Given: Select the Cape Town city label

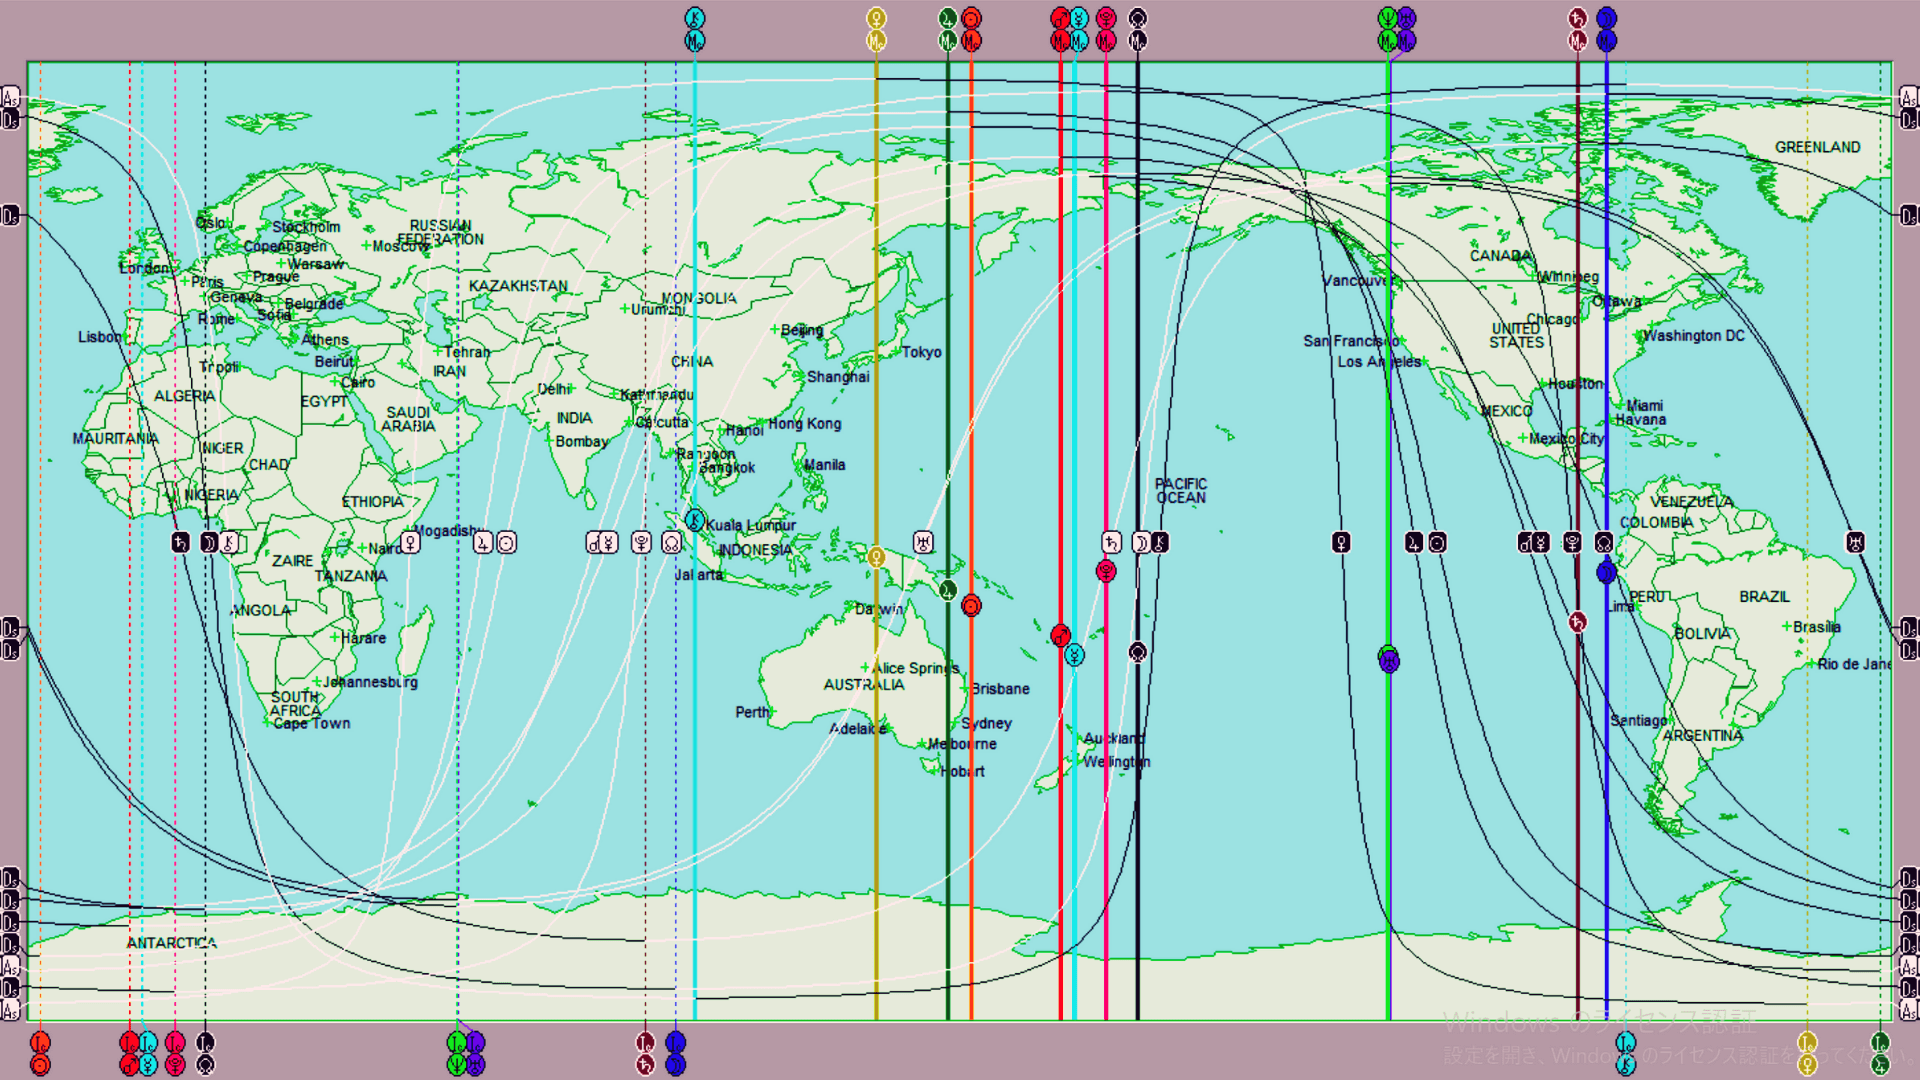Looking at the screenshot, I should [312, 723].
